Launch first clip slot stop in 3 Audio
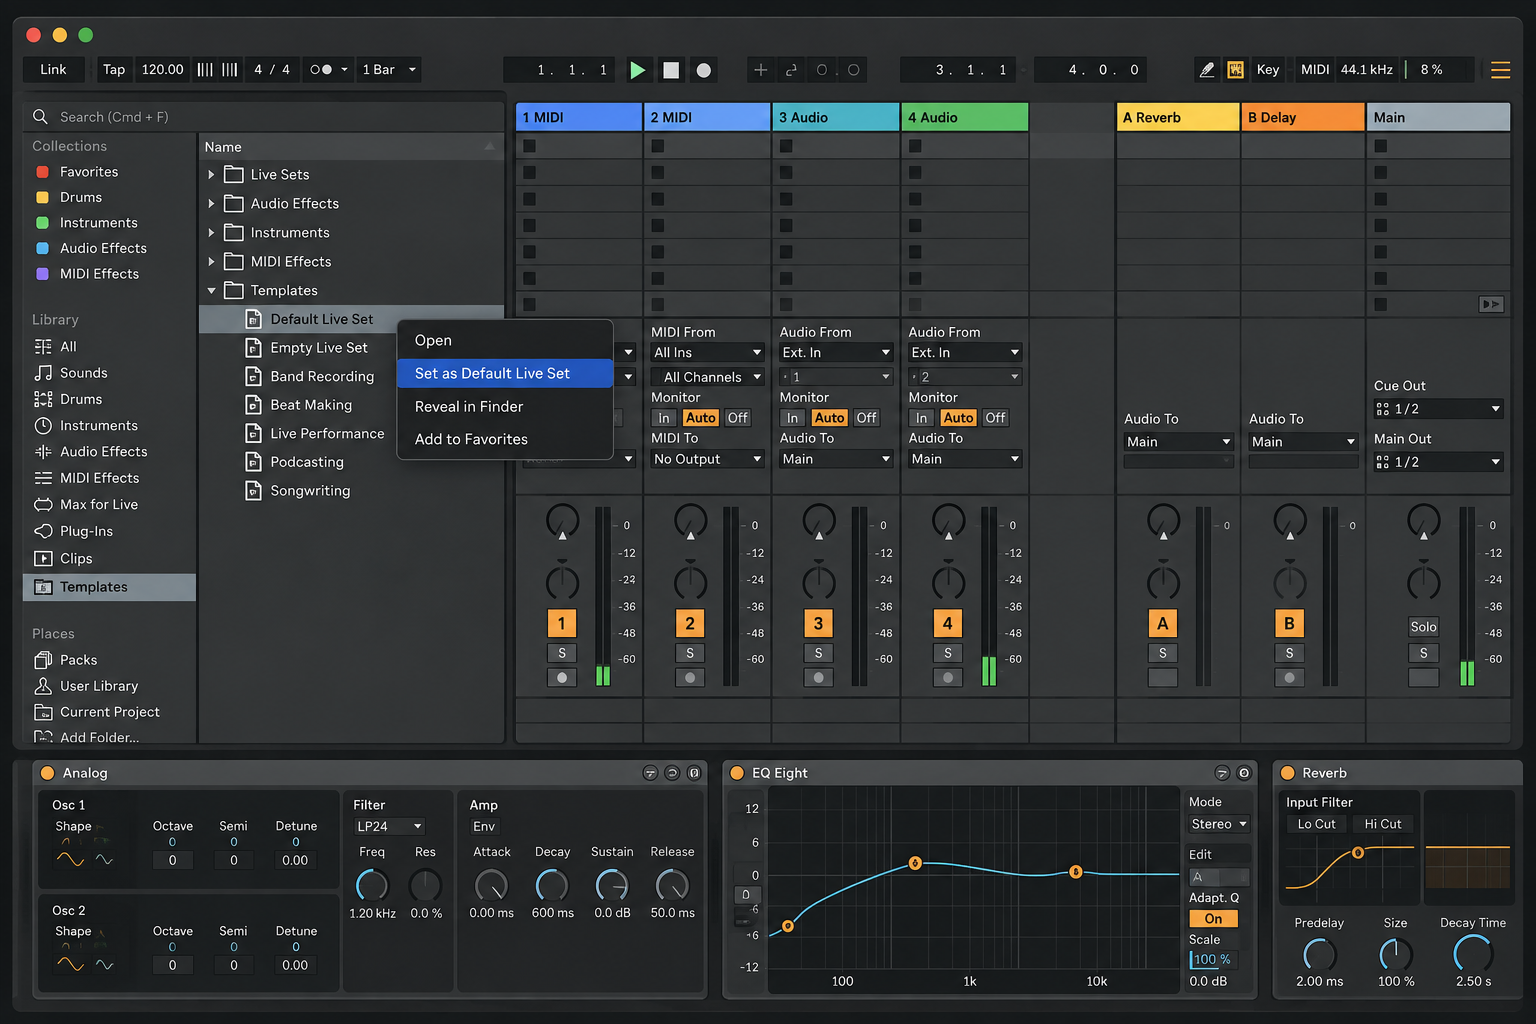Image resolution: width=1536 pixels, height=1024 pixels. click(786, 146)
